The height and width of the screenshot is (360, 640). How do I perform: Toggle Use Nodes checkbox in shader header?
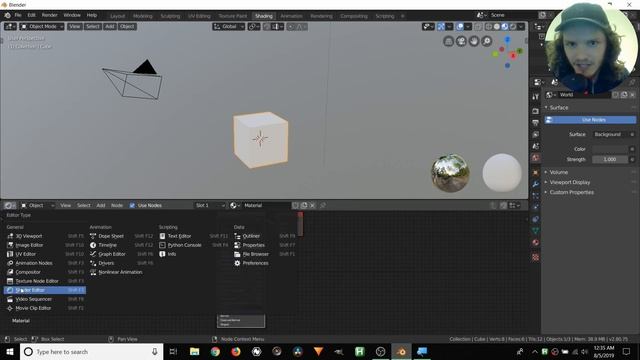pyautogui.click(x=132, y=205)
